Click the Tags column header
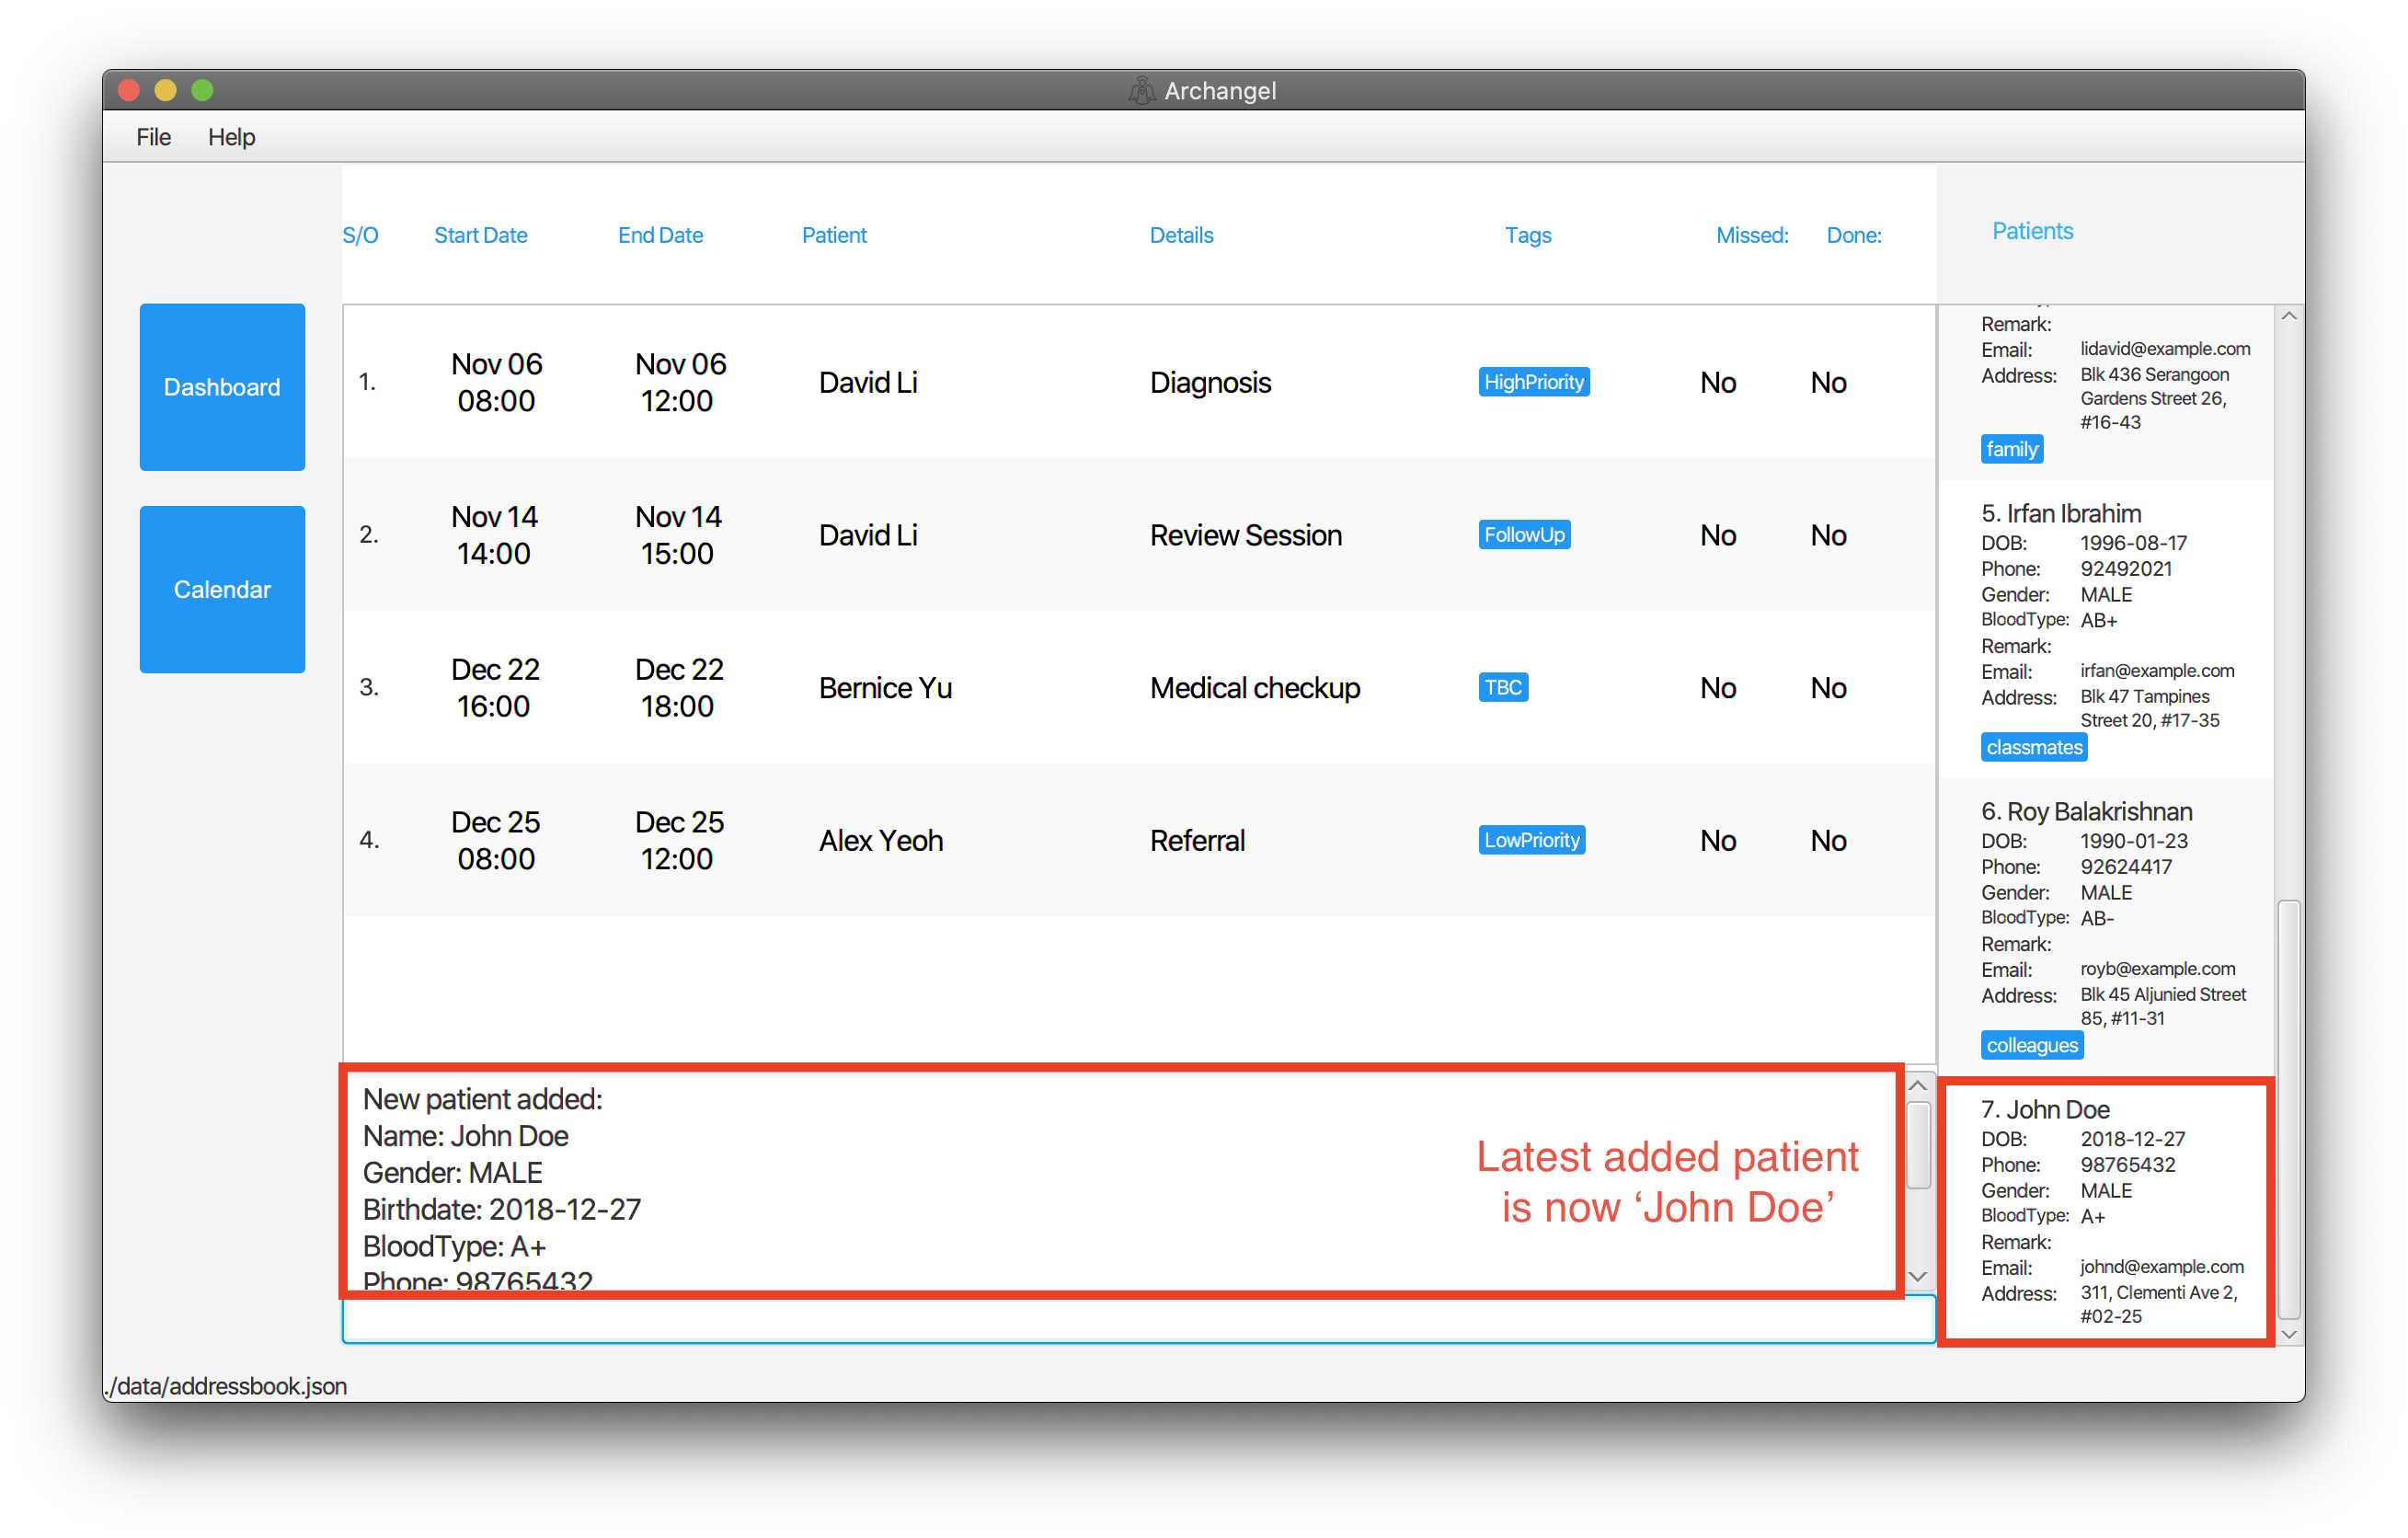Image resolution: width=2408 pixels, height=1538 pixels. coord(1528,235)
